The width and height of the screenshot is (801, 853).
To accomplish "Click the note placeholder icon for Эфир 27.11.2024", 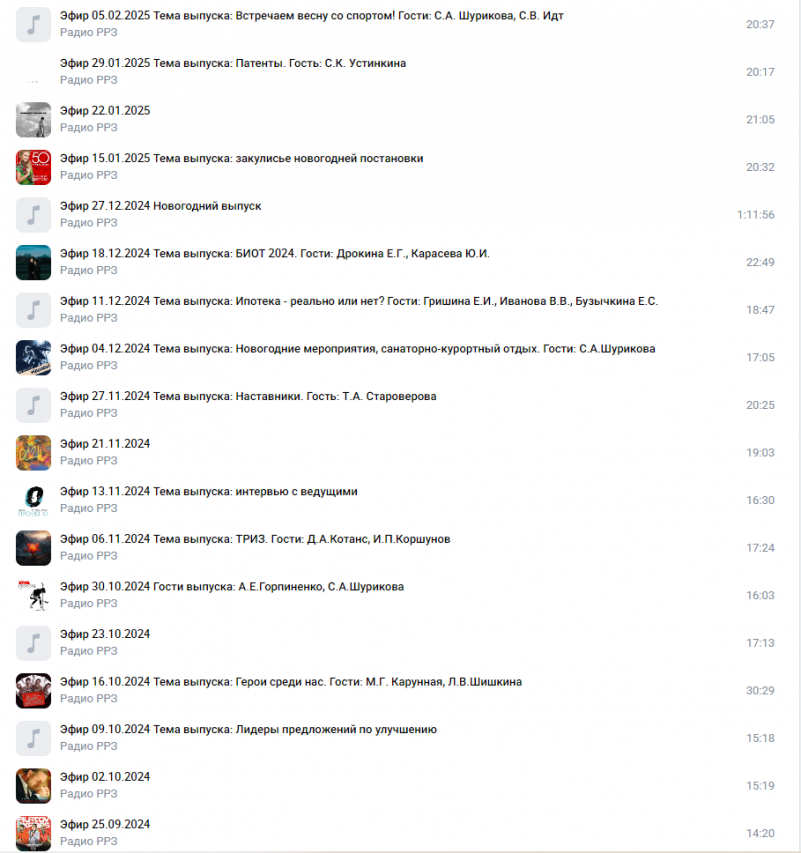I will (33, 405).
